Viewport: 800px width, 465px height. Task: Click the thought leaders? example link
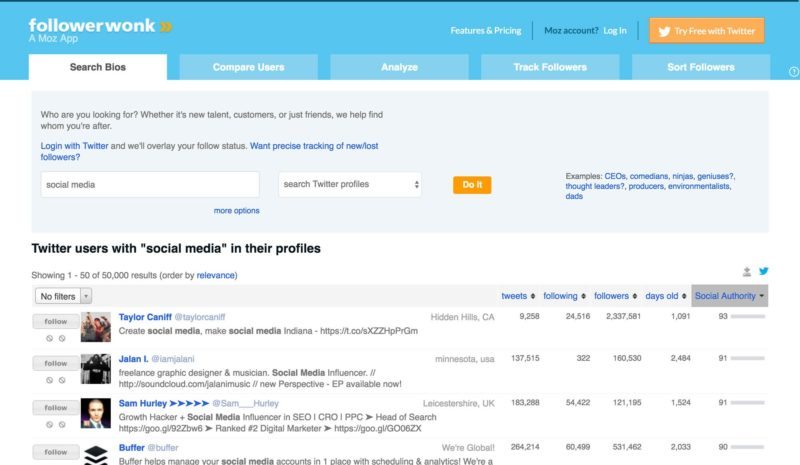point(594,186)
